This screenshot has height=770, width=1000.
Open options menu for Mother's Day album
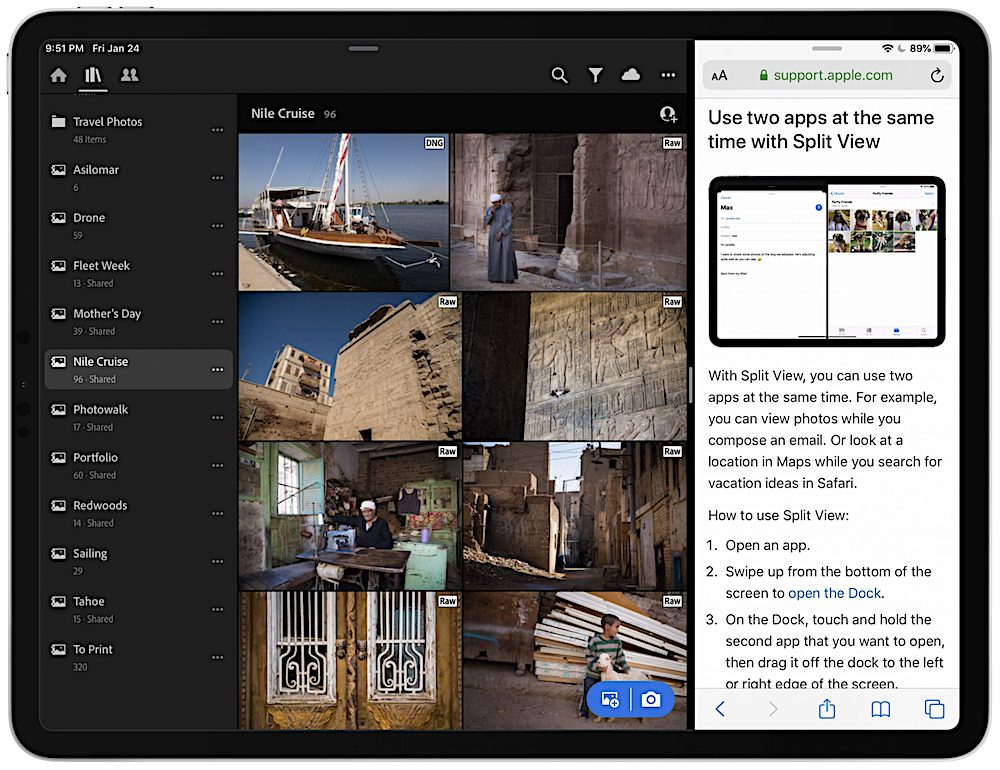(217, 321)
